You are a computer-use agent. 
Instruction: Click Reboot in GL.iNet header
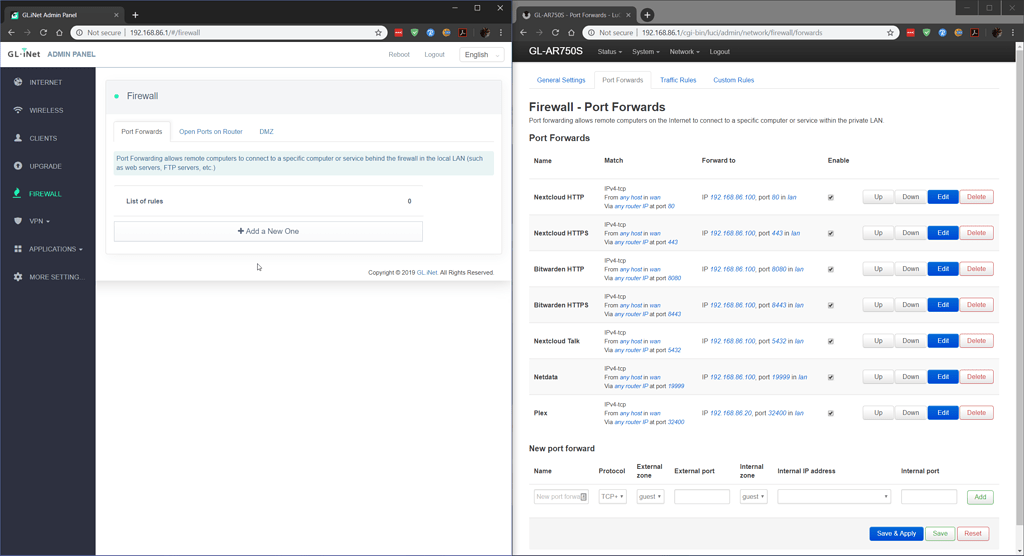(x=399, y=55)
